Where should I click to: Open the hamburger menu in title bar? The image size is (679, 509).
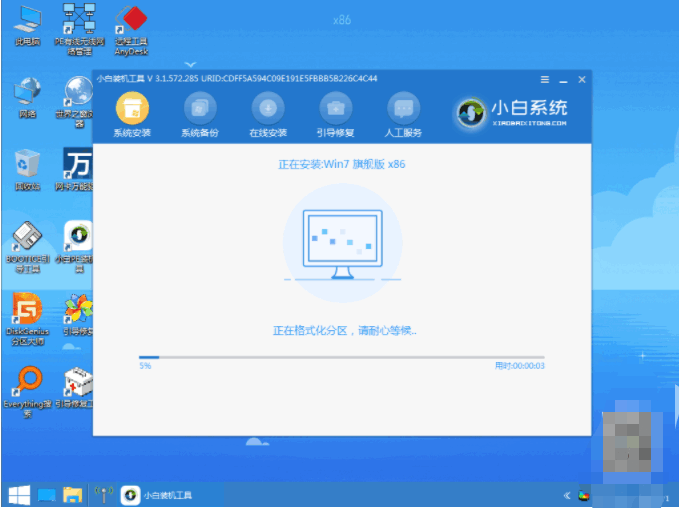545,80
